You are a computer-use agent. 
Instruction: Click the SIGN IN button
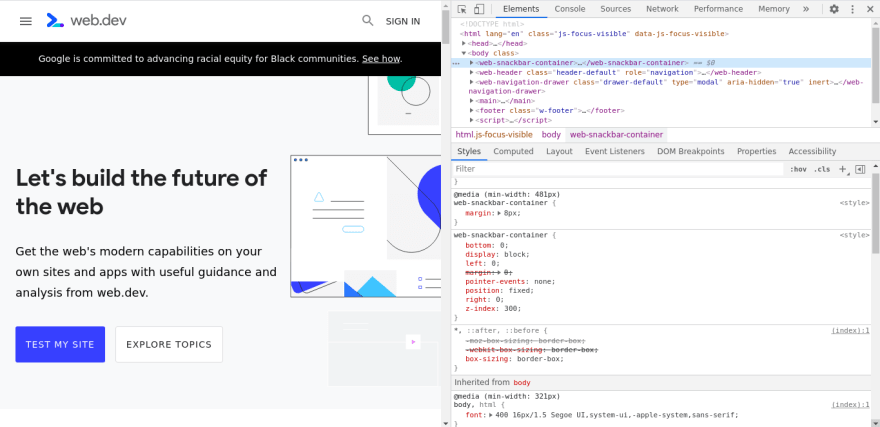pos(402,21)
